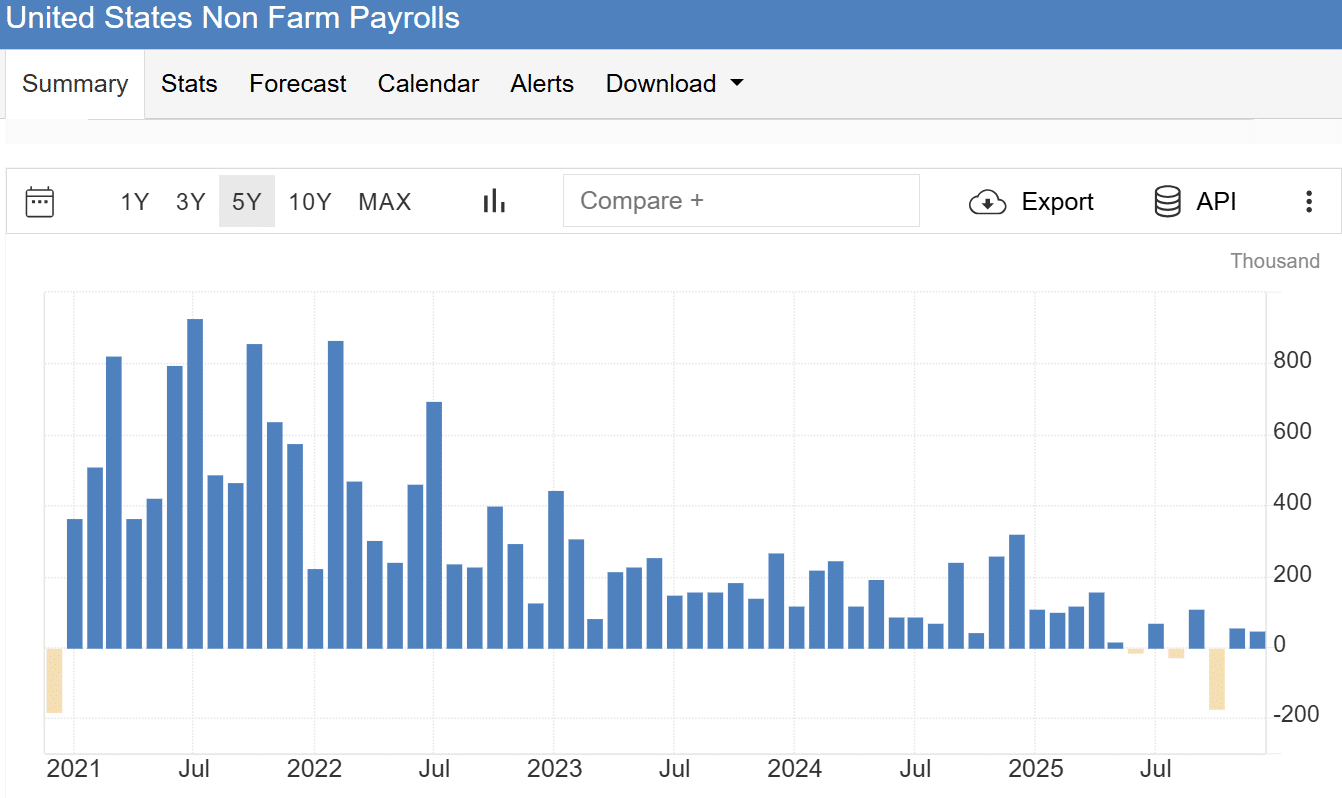Click the Export text label
This screenshot has height=798, width=1342.
point(1057,202)
